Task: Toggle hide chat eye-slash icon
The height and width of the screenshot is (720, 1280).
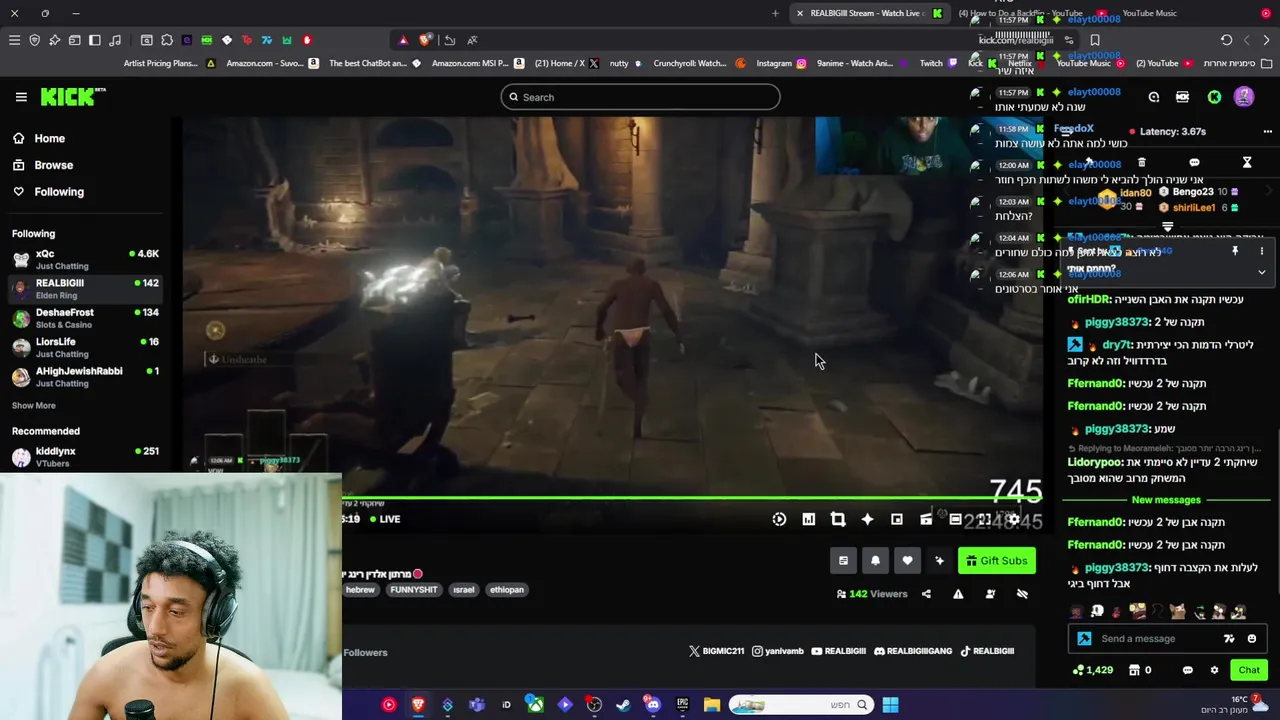Action: click(1022, 594)
